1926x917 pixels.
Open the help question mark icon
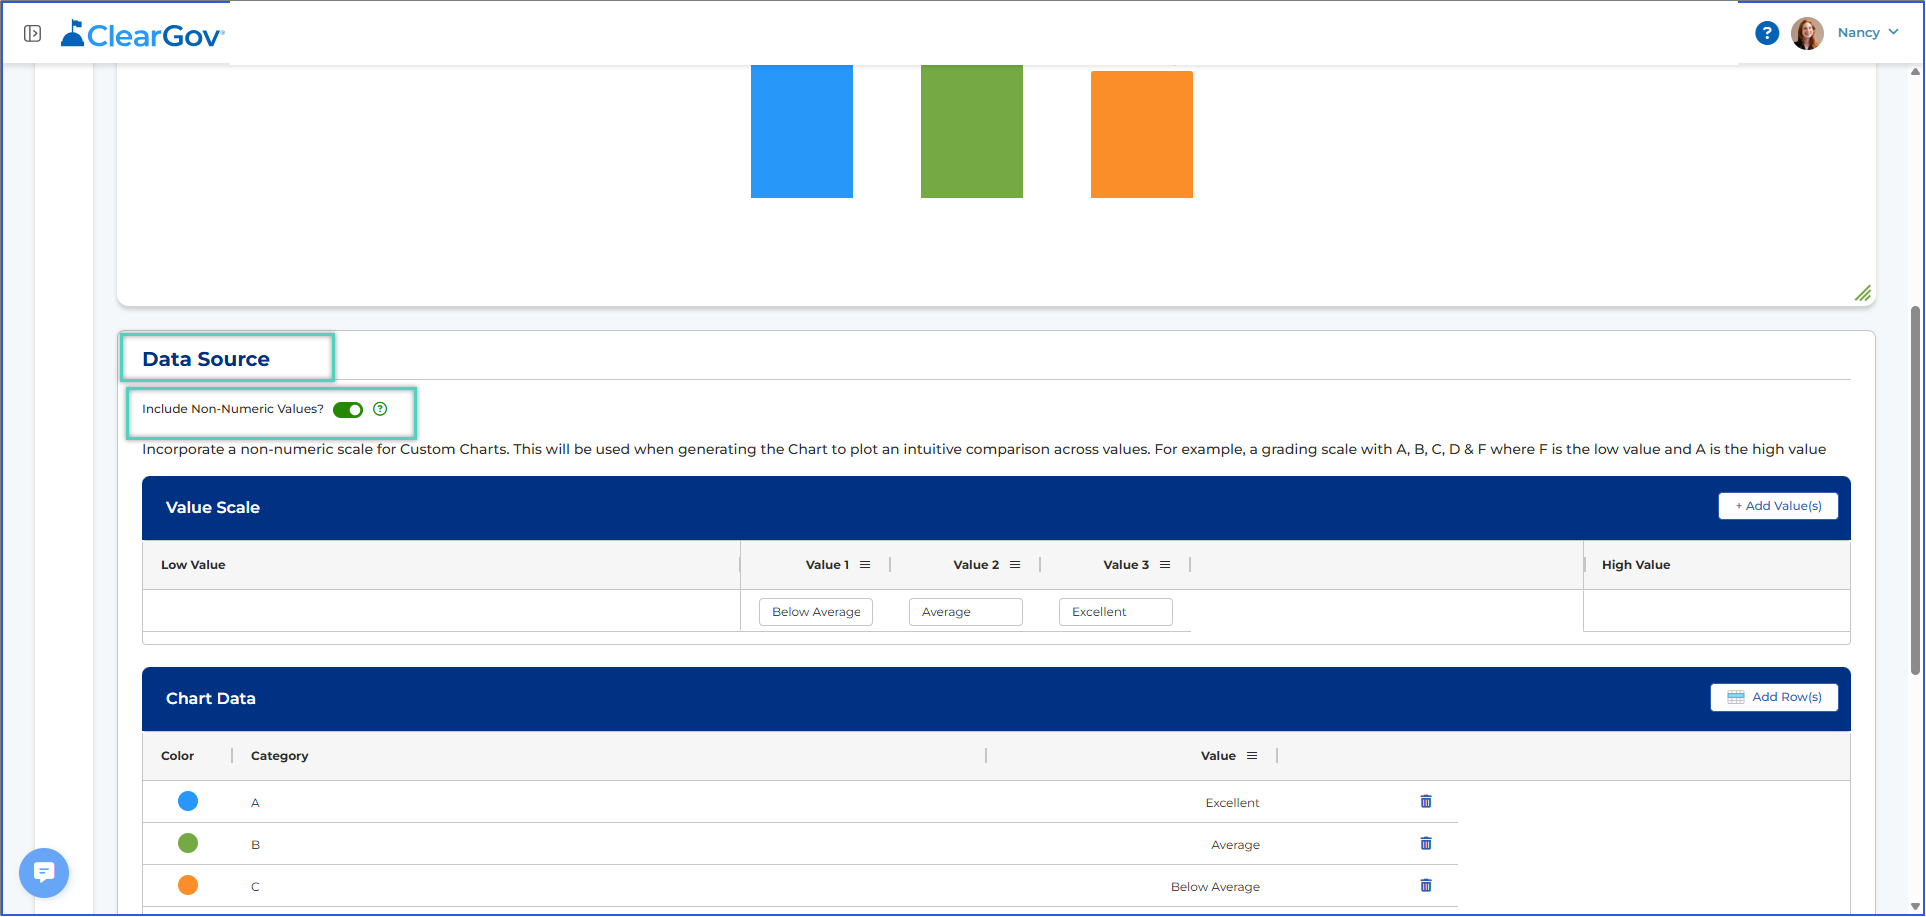coord(1767,33)
